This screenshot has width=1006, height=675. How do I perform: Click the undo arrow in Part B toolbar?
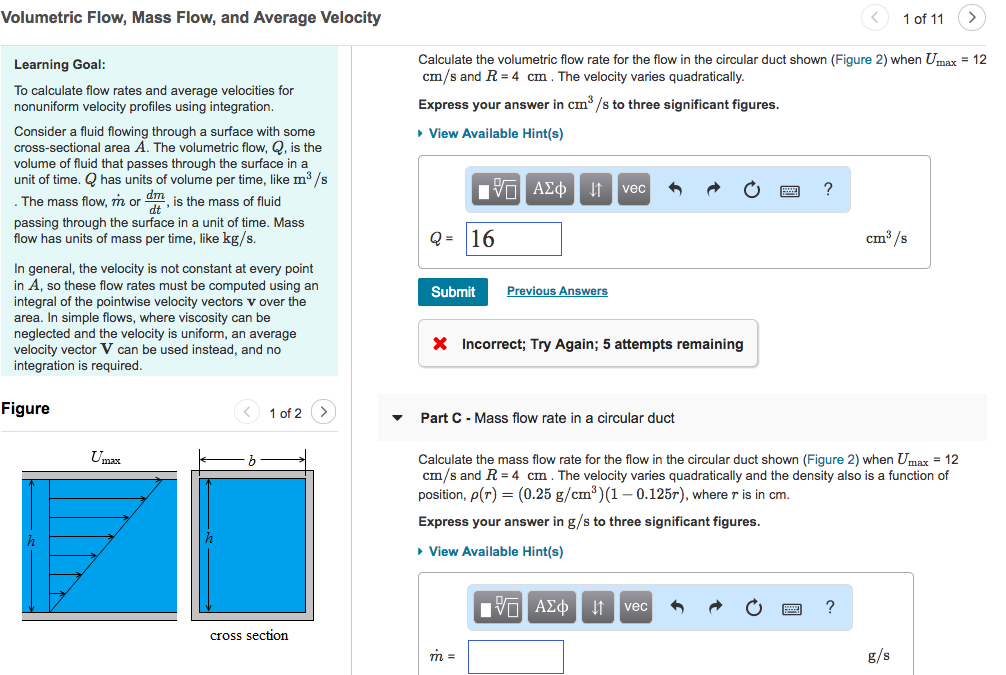[x=677, y=189]
